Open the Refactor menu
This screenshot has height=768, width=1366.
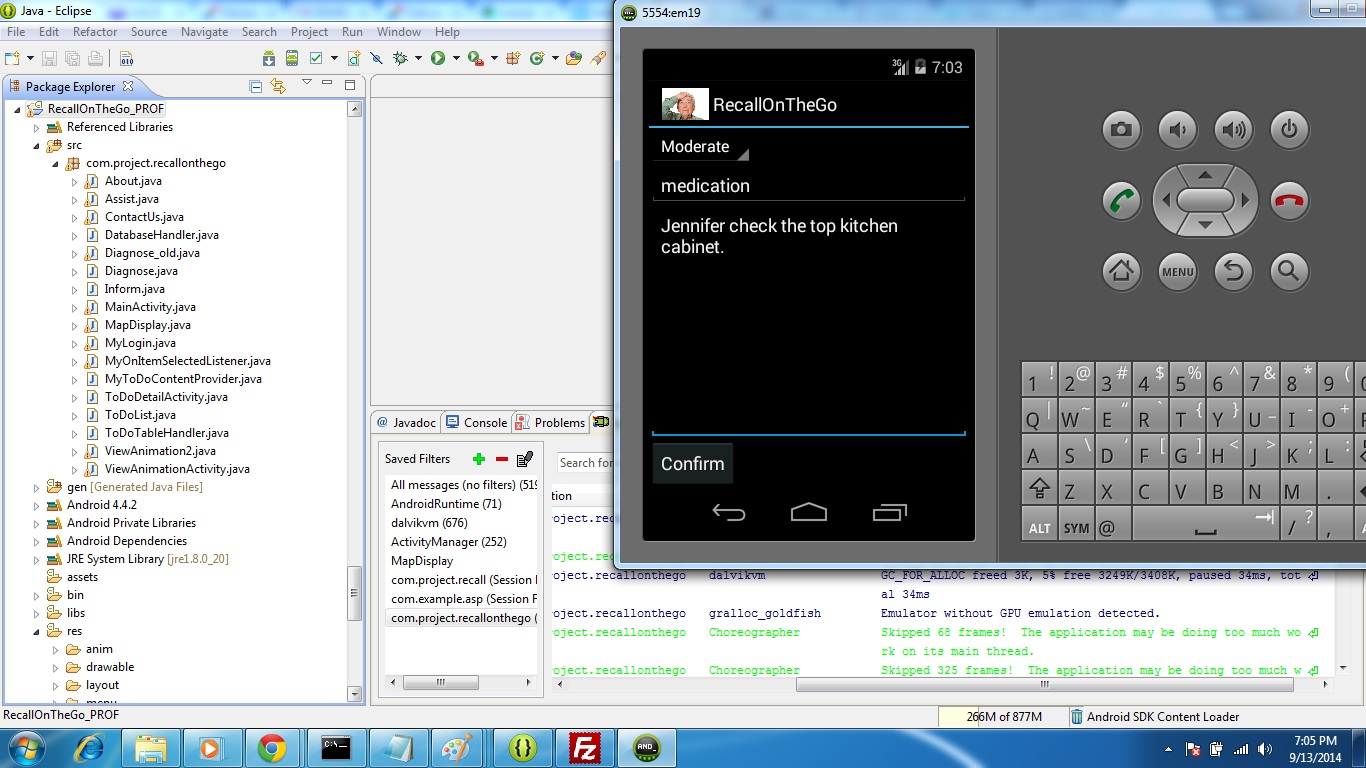tap(95, 32)
